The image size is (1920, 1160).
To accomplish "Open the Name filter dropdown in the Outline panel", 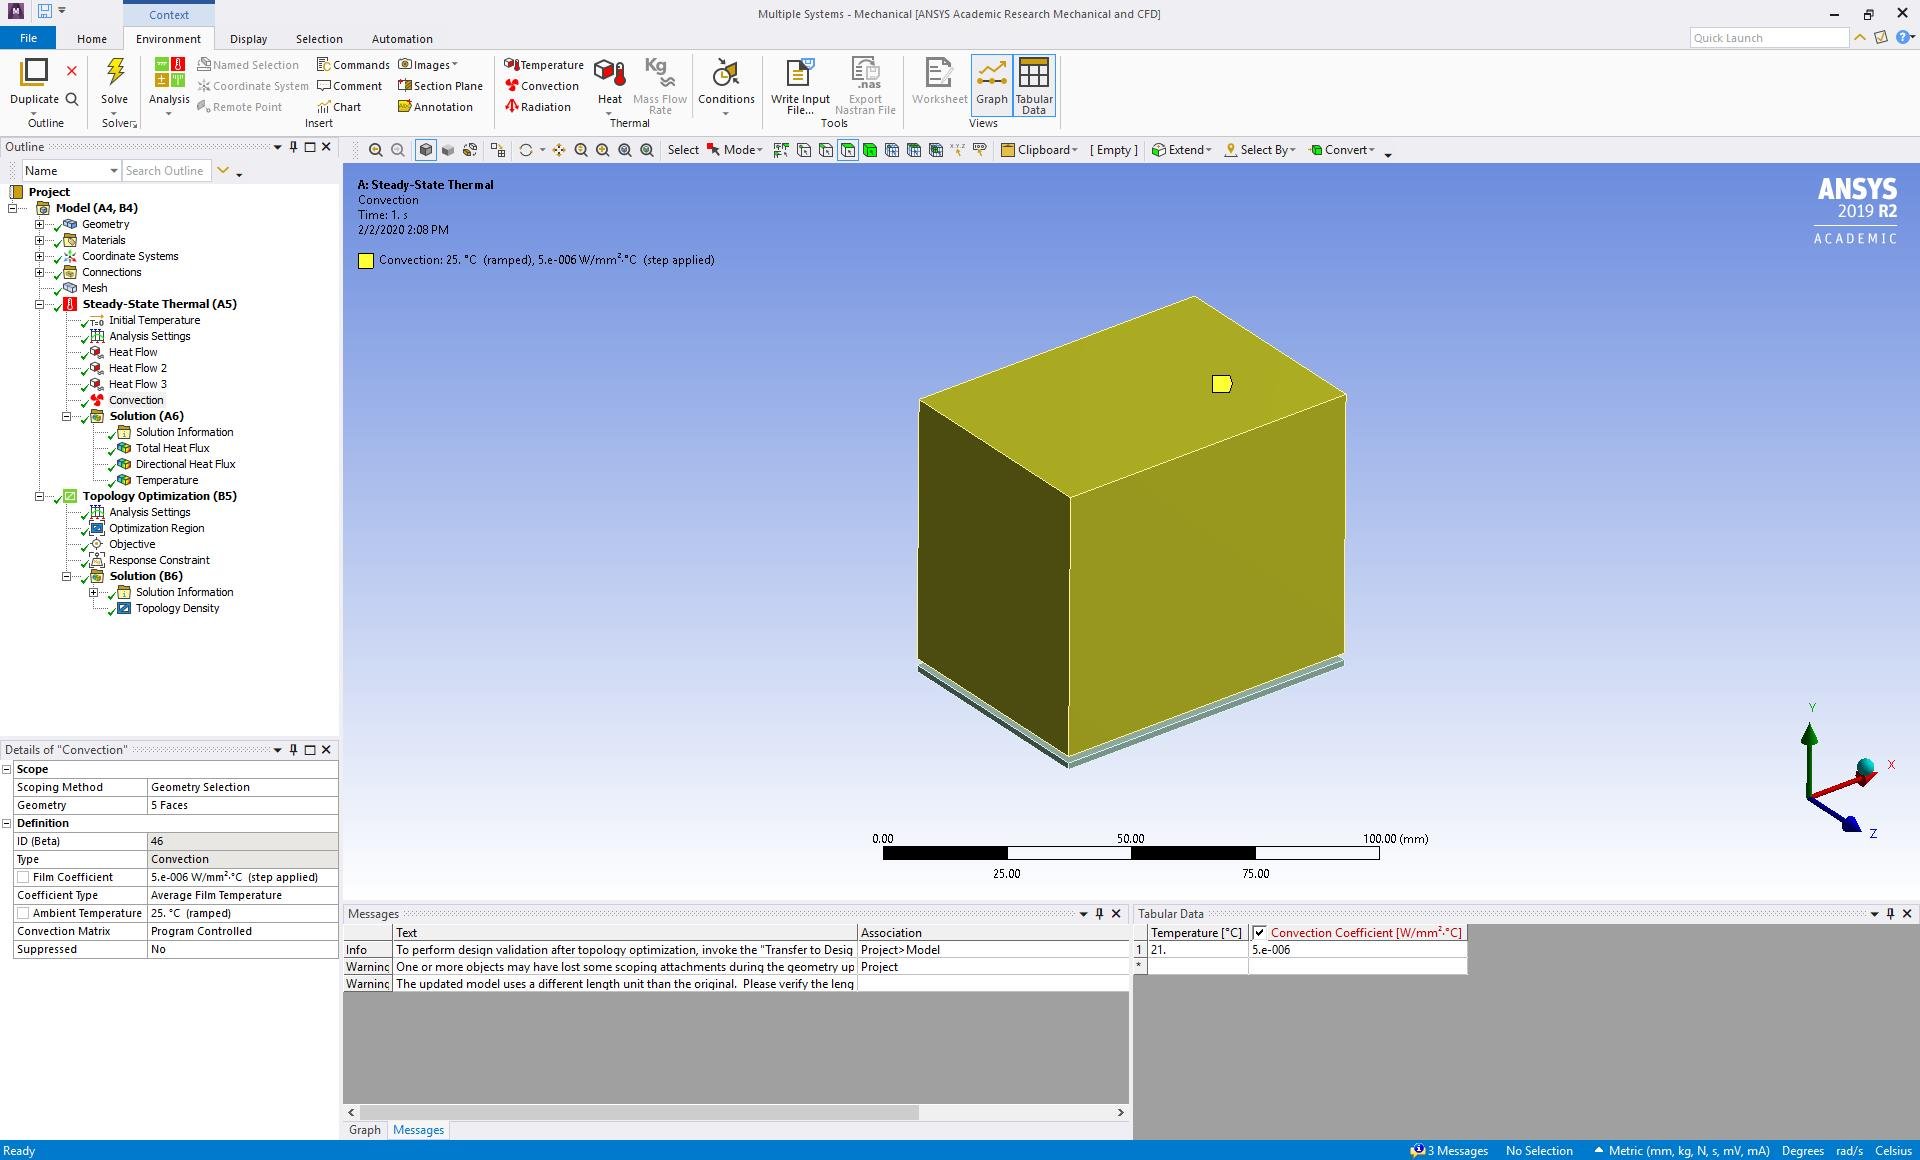I will coord(113,171).
